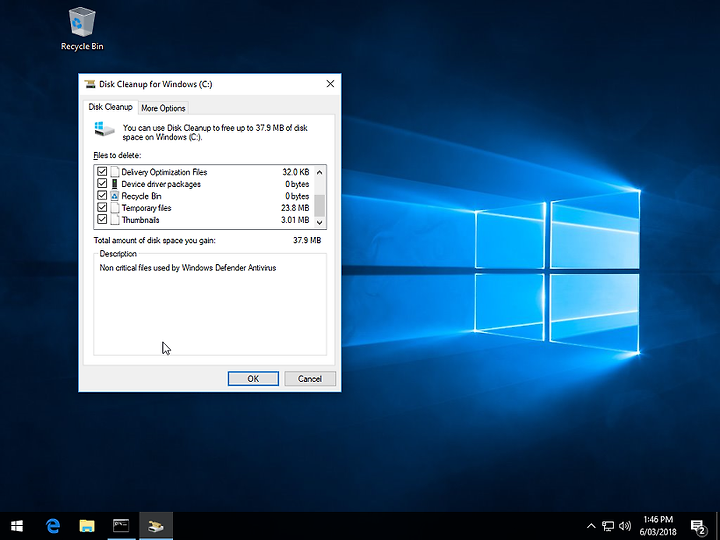This screenshot has width=720, height=540.
Task: Click the Thumbnails page icon
Action: click(115, 220)
